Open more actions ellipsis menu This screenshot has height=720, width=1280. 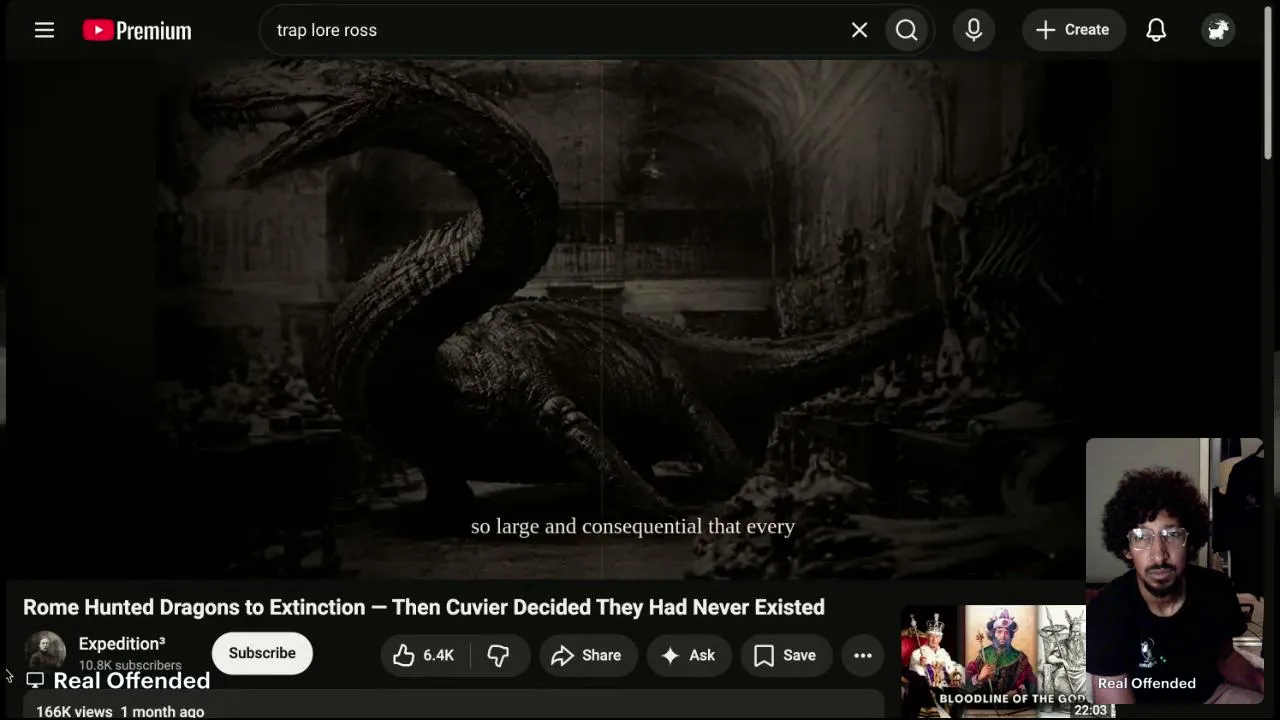[863, 655]
